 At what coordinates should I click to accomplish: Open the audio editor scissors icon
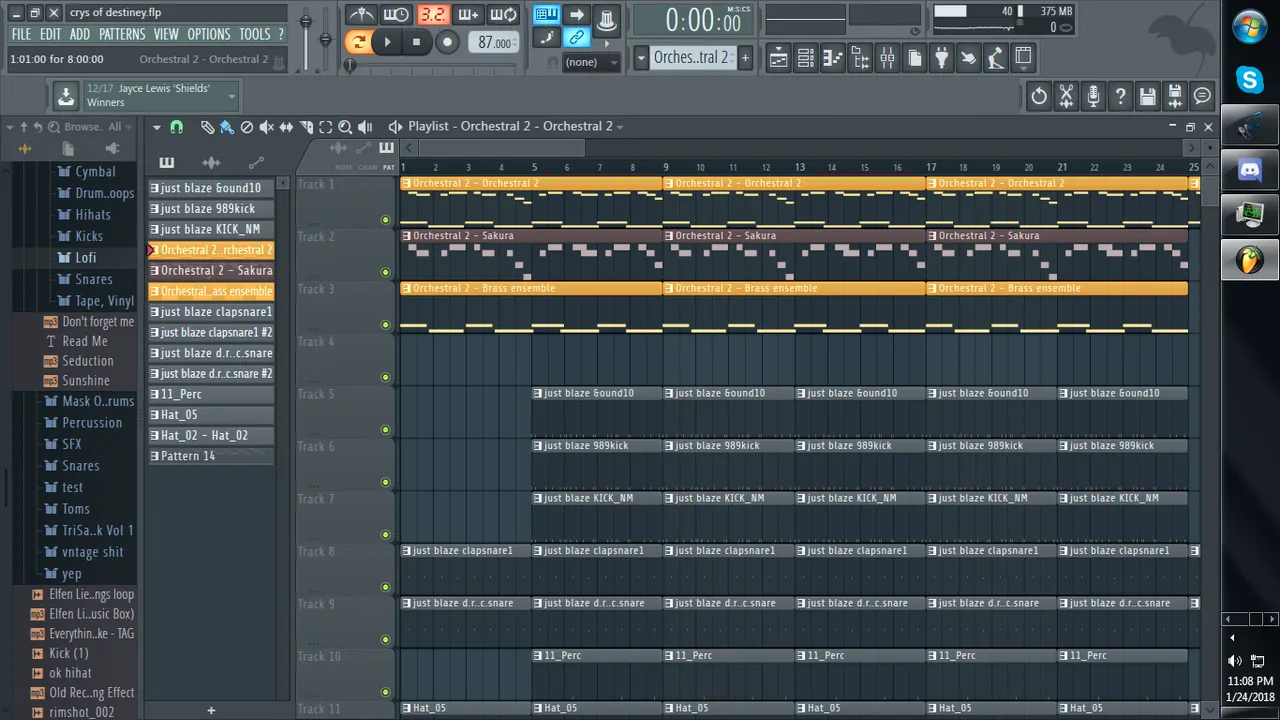tap(1066, 96)
